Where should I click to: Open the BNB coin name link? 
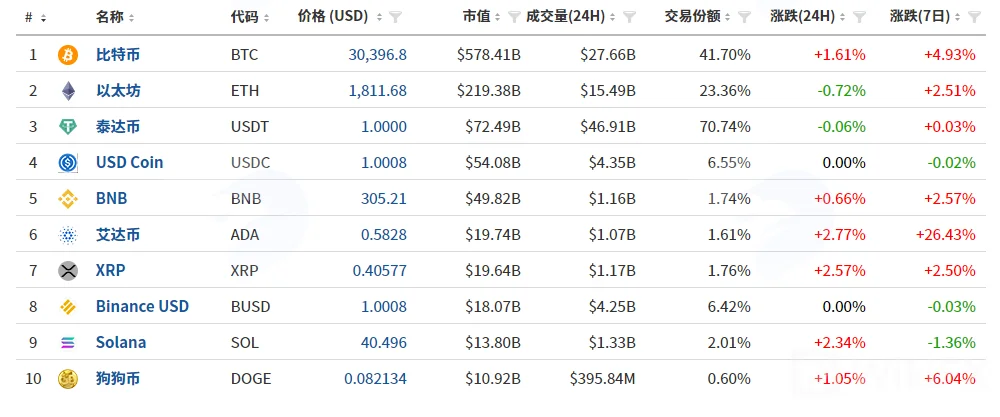point(112,198)
